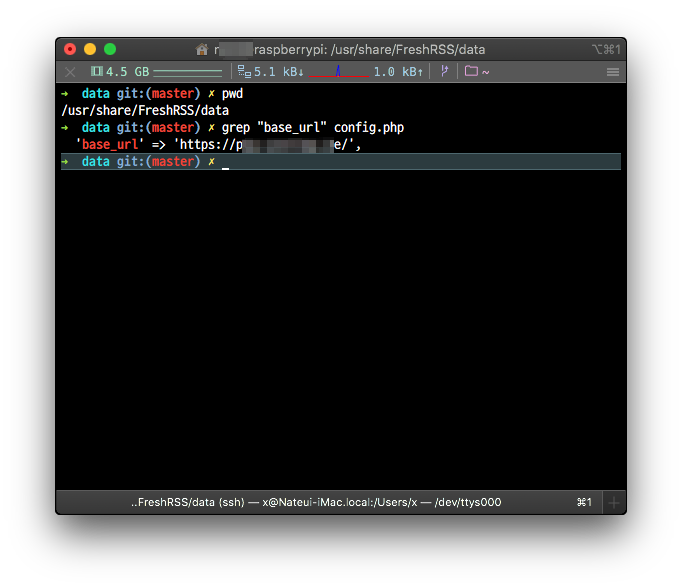Click the ⌘1 tab shortcut label
Viewport: 682px width, 588px height.
[x=584, y=502]
